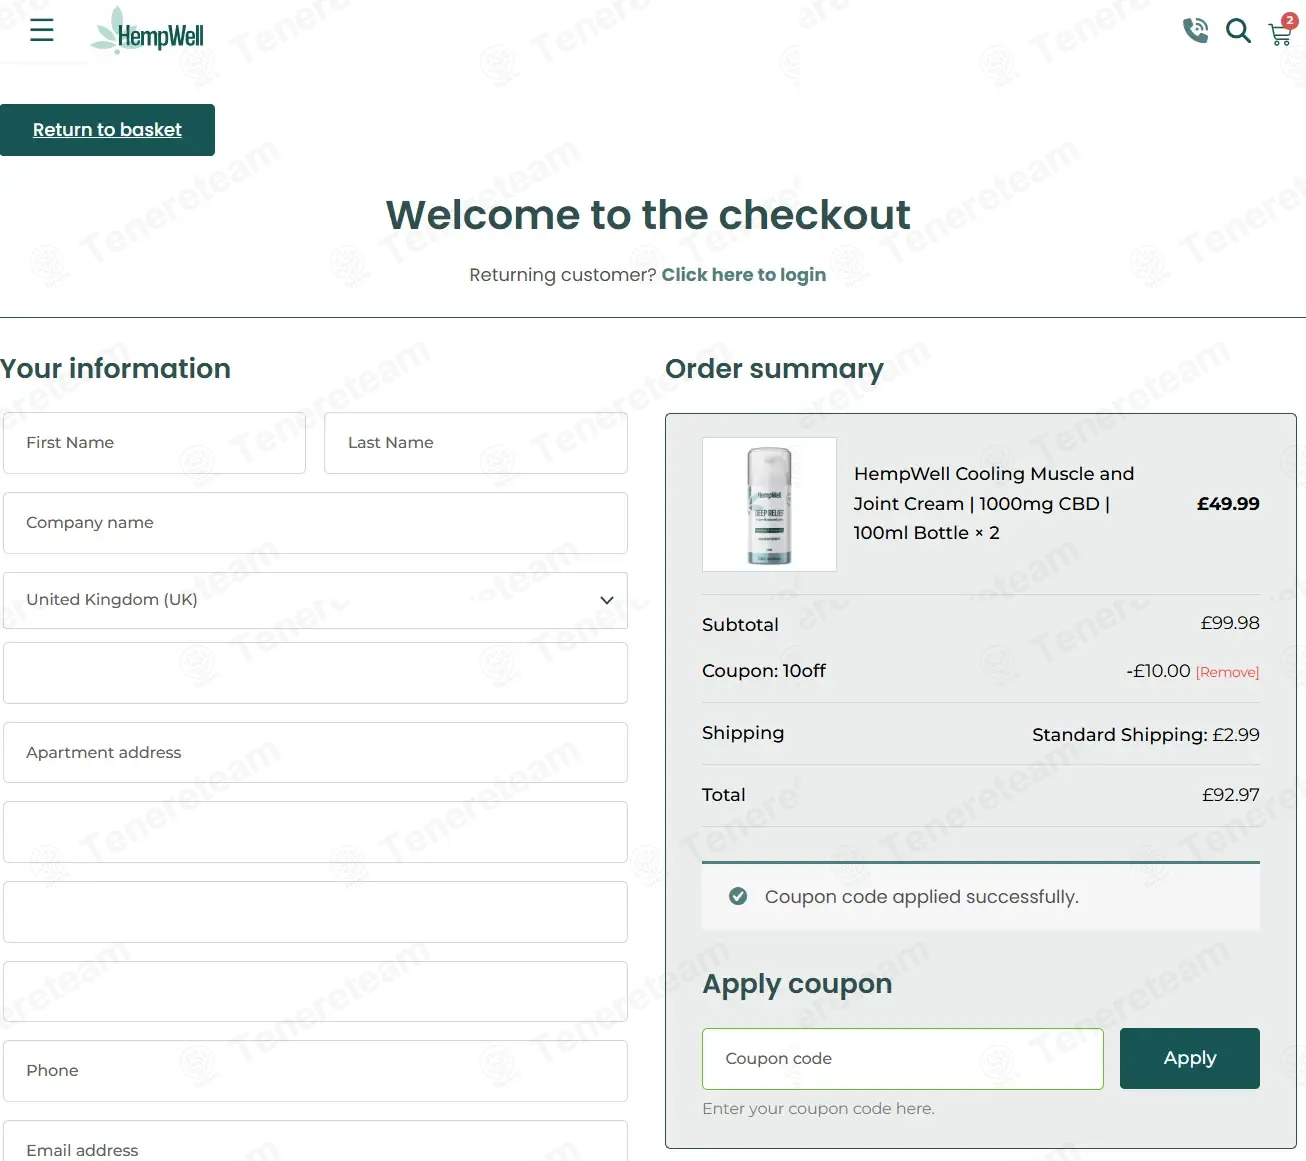Click here to login link
This screenshot has width=1306, height=1161.
tap(744, 275)
